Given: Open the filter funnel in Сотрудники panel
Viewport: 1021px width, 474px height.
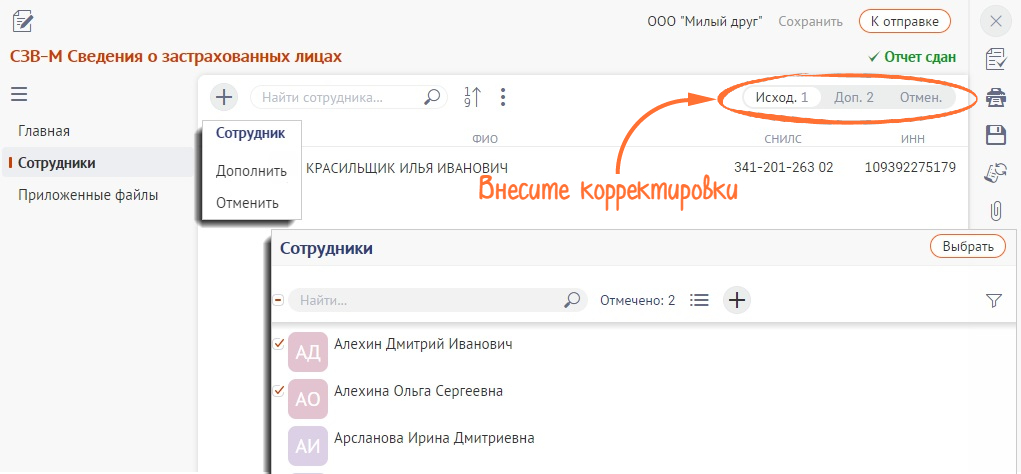Looking at the screenshot, I should pos(993,300).
